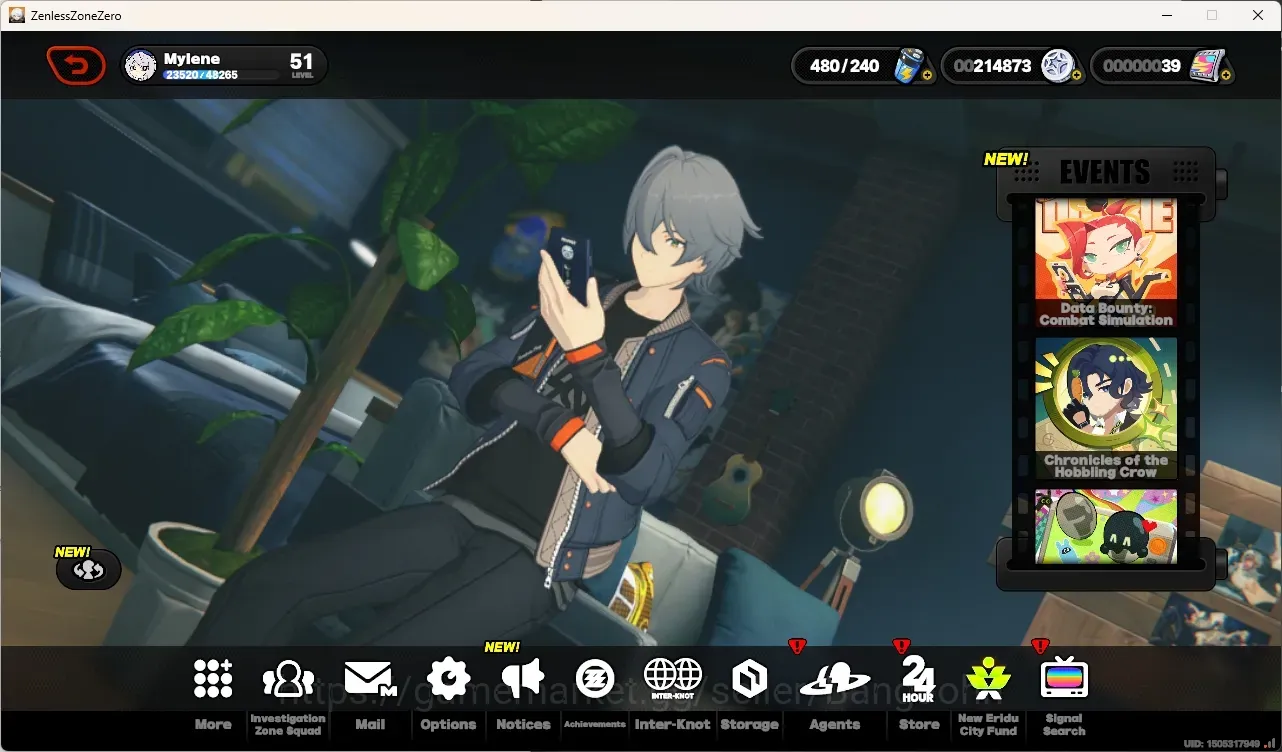Click the Options label
This screenshot has width=1282, height=752.
pyautogui.click(x=448, y=724)
